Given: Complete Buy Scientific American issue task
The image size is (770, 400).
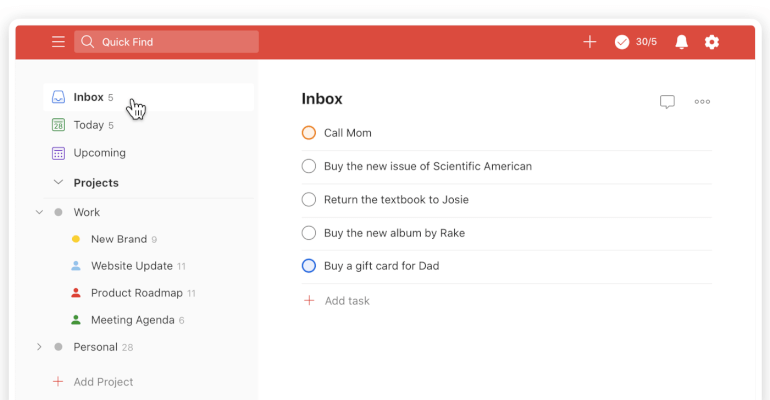Looking at the screenshot, I should [309, 166].
